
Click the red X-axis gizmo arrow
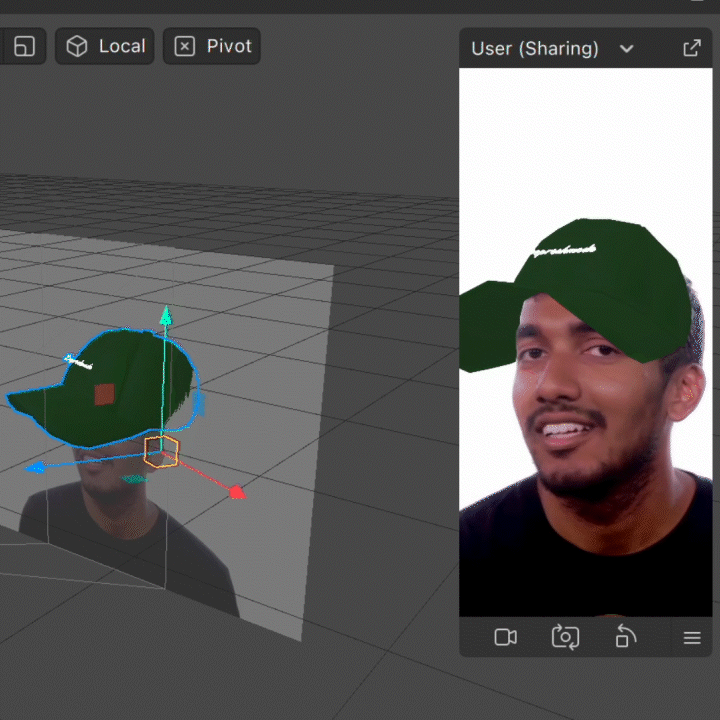(x=237, y=492)
